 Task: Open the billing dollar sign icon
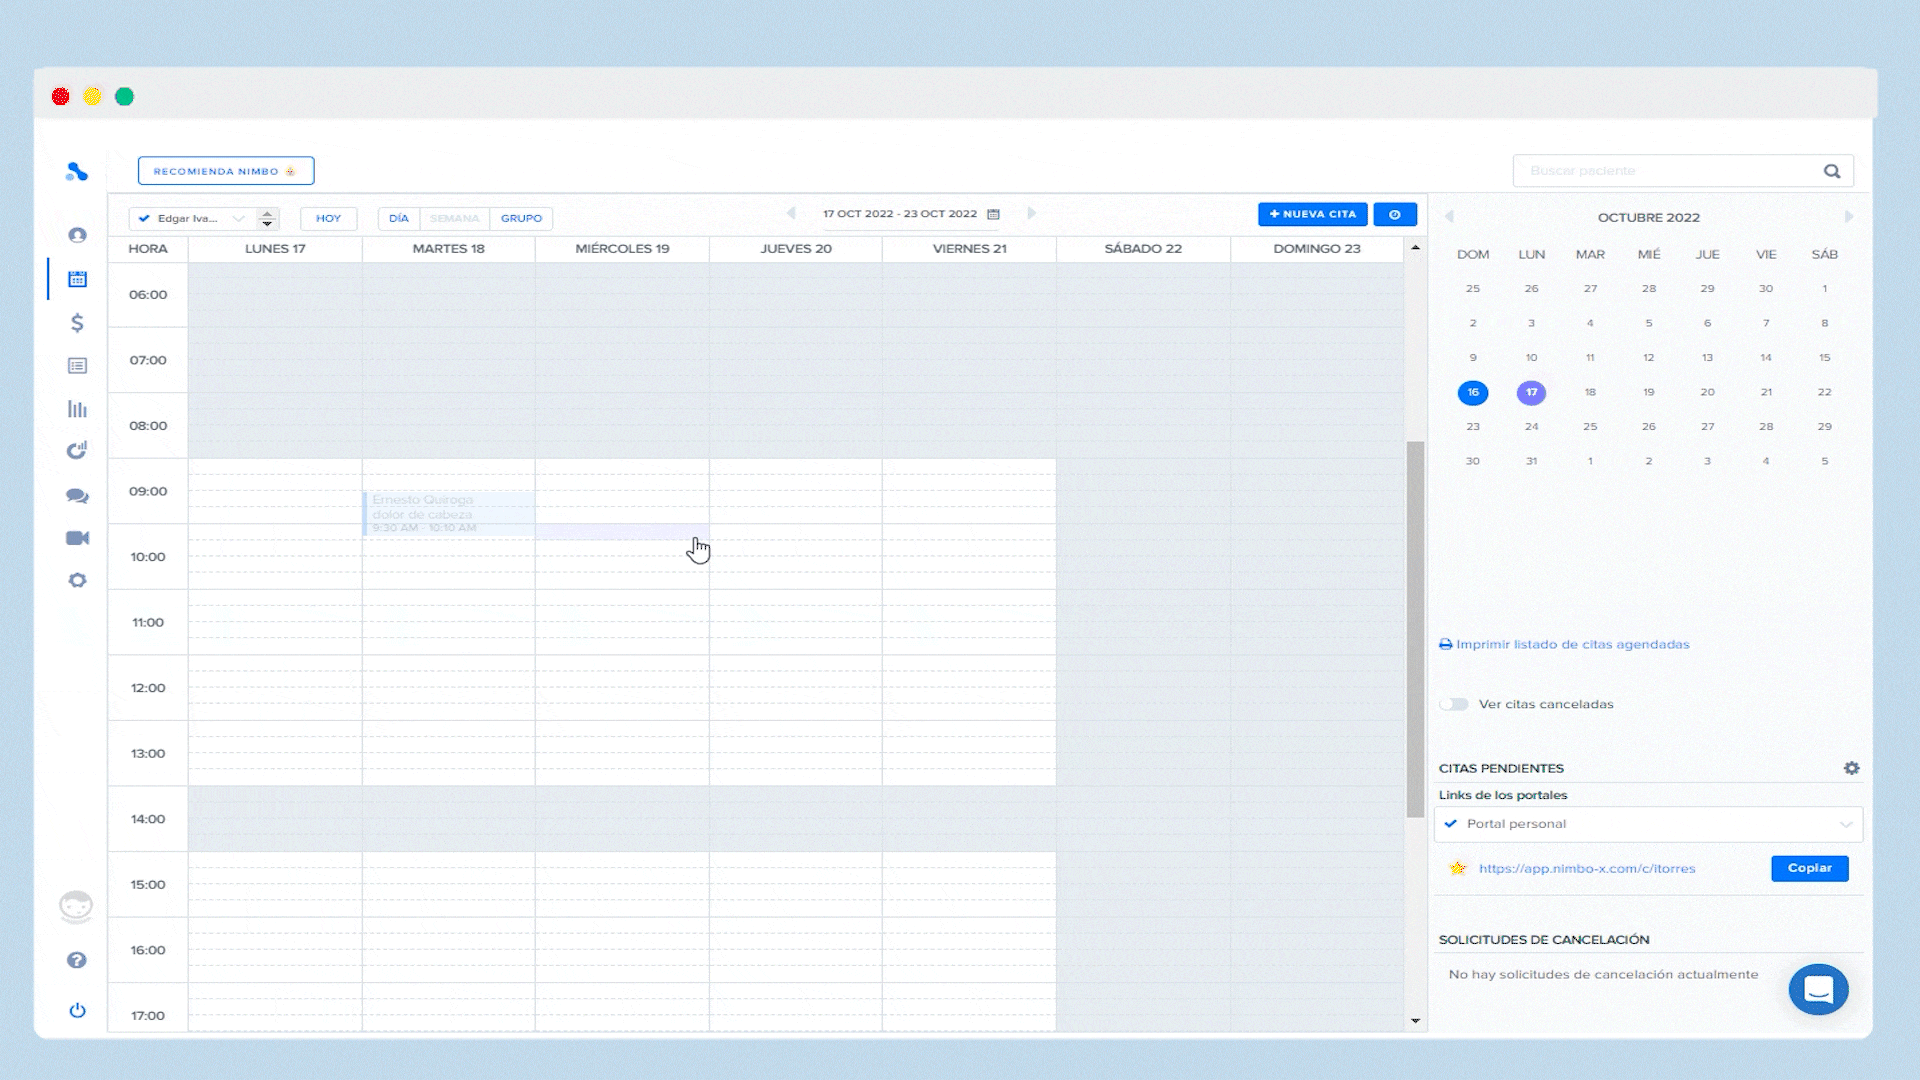(77, 323)
